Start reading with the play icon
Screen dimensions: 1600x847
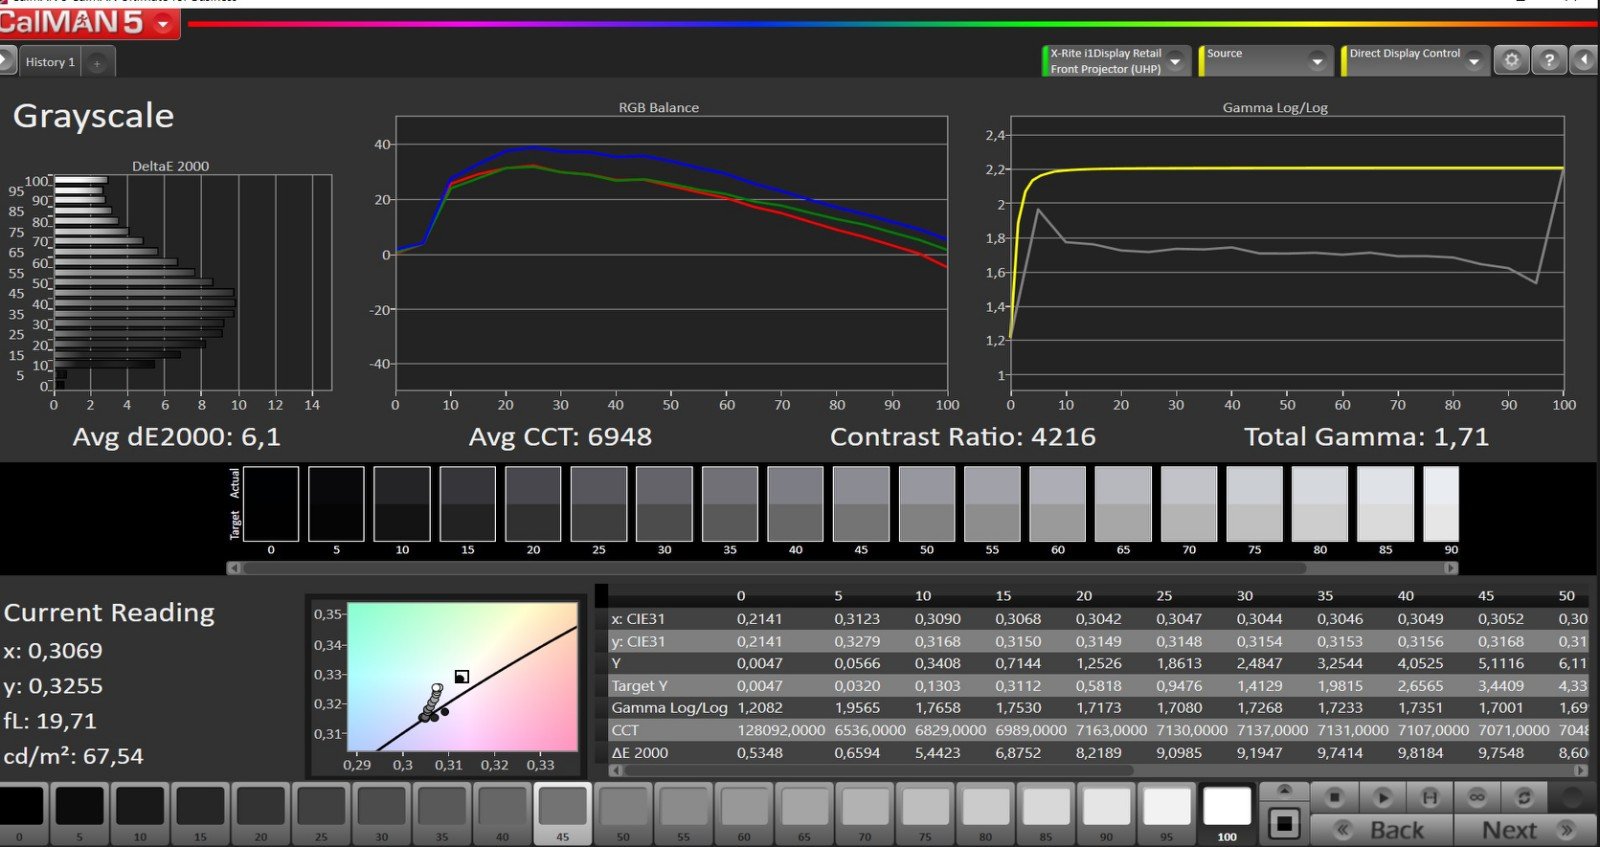(x=1382, y=797)
